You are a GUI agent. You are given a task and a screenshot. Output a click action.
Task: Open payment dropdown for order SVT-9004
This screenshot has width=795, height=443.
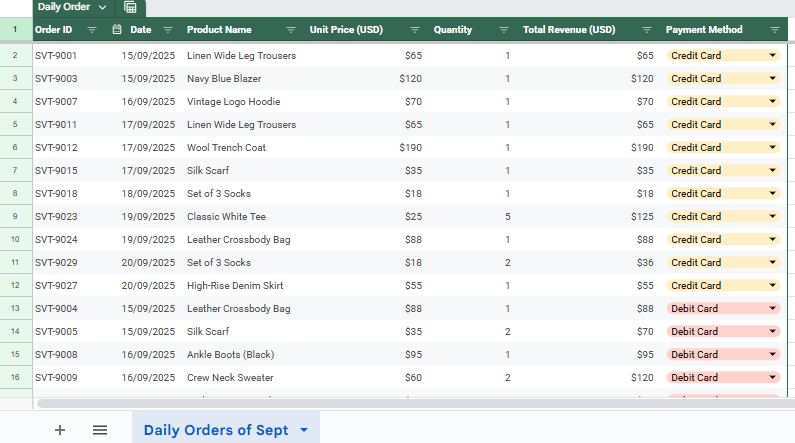click(x=772, y=308)
